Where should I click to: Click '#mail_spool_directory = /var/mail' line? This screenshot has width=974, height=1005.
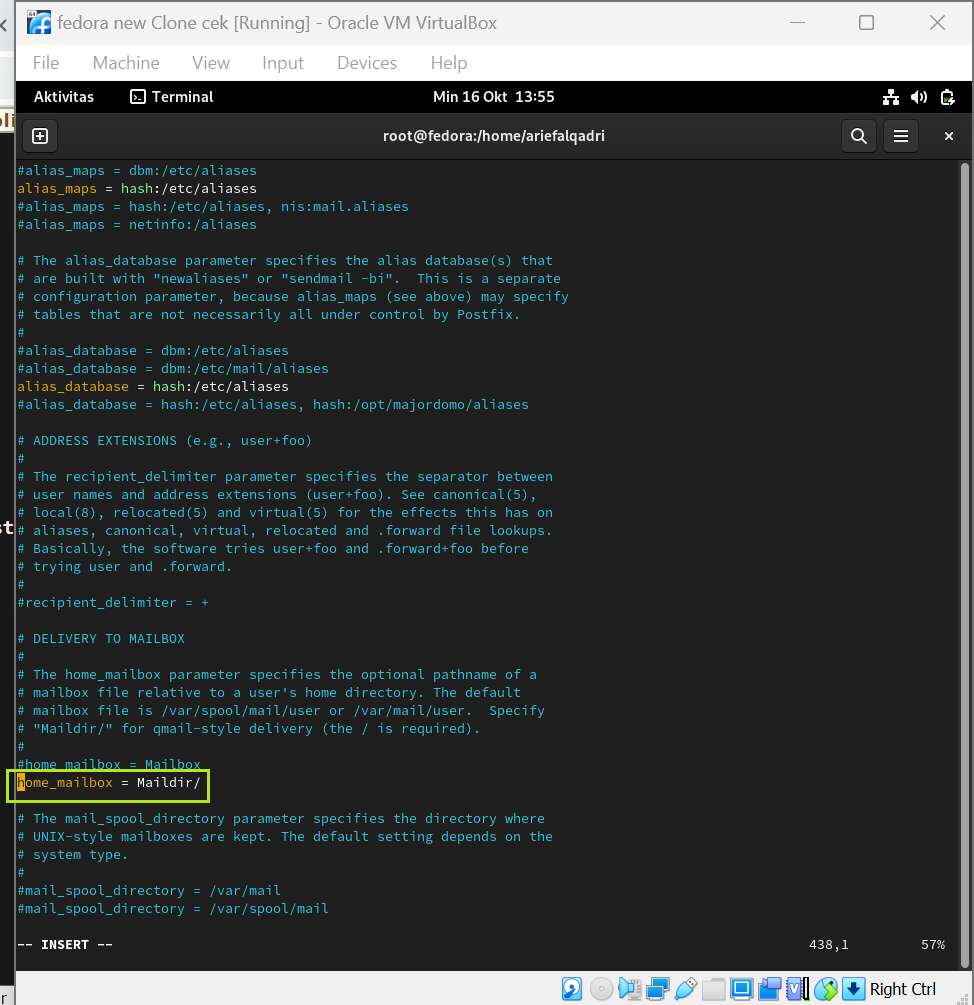[x=149, y=891]
